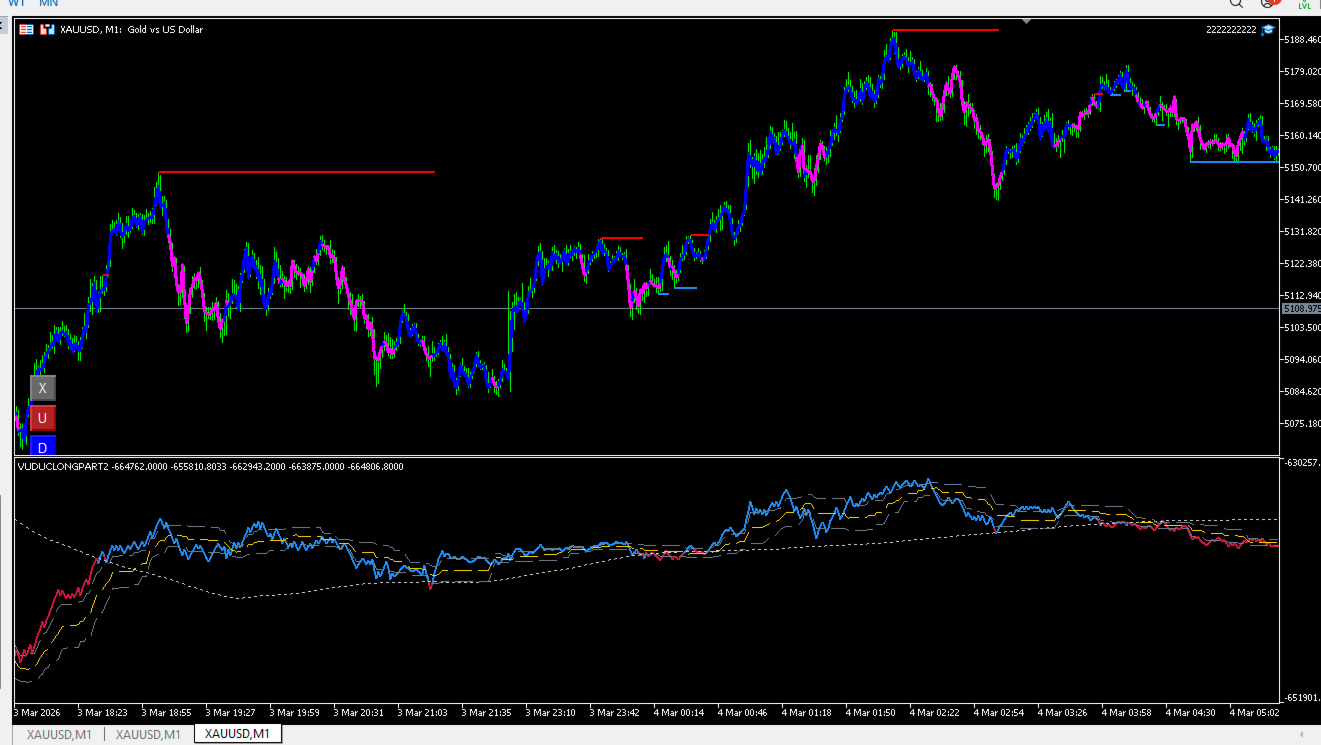Select the blue line at the chart's right edge
The height and width of the screenshot is (745, 1321).
coord(1234,161)
